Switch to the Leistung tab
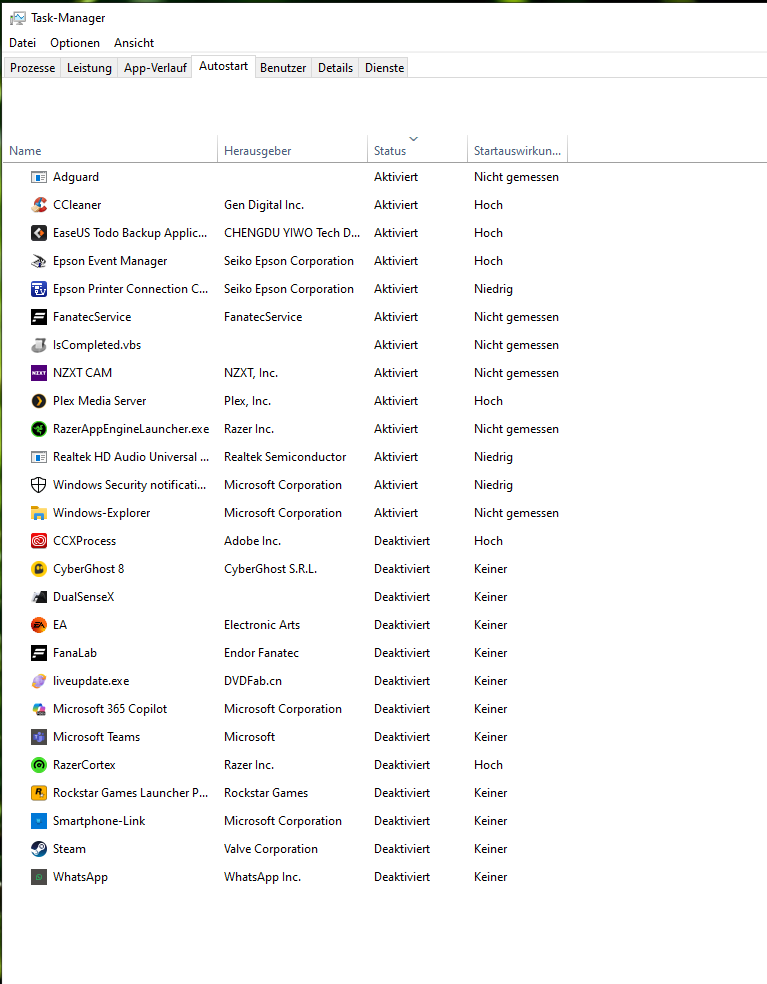 pos(89,68)
